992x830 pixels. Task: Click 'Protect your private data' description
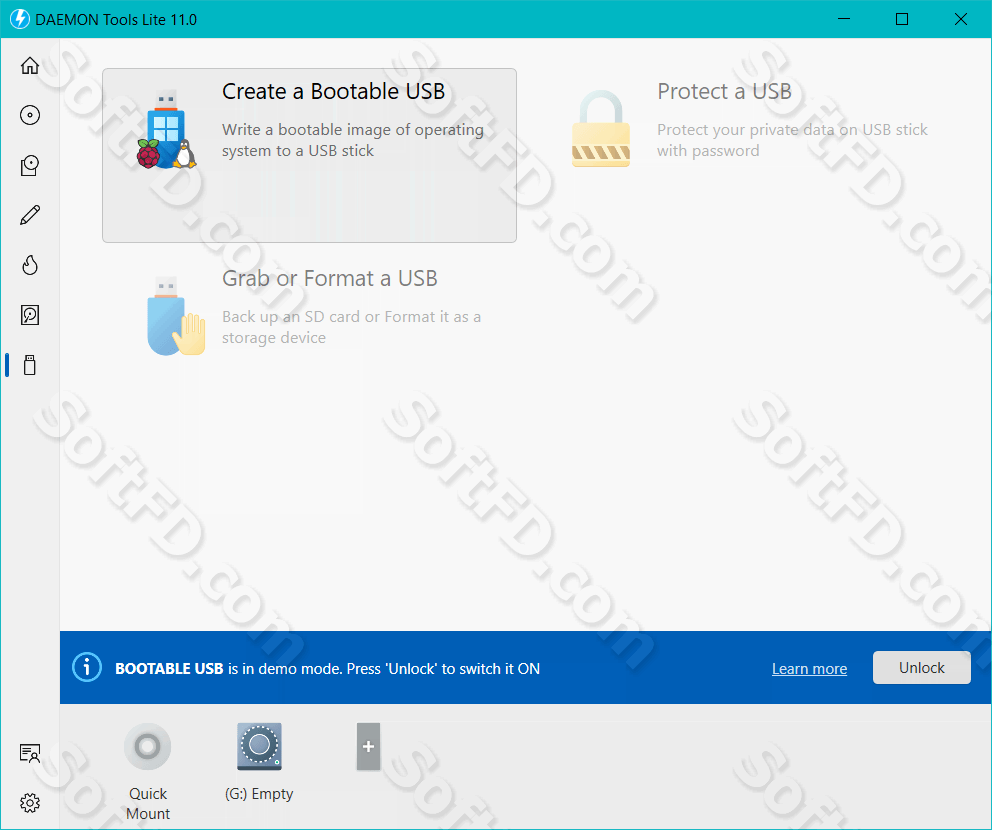tap(792, 140)
